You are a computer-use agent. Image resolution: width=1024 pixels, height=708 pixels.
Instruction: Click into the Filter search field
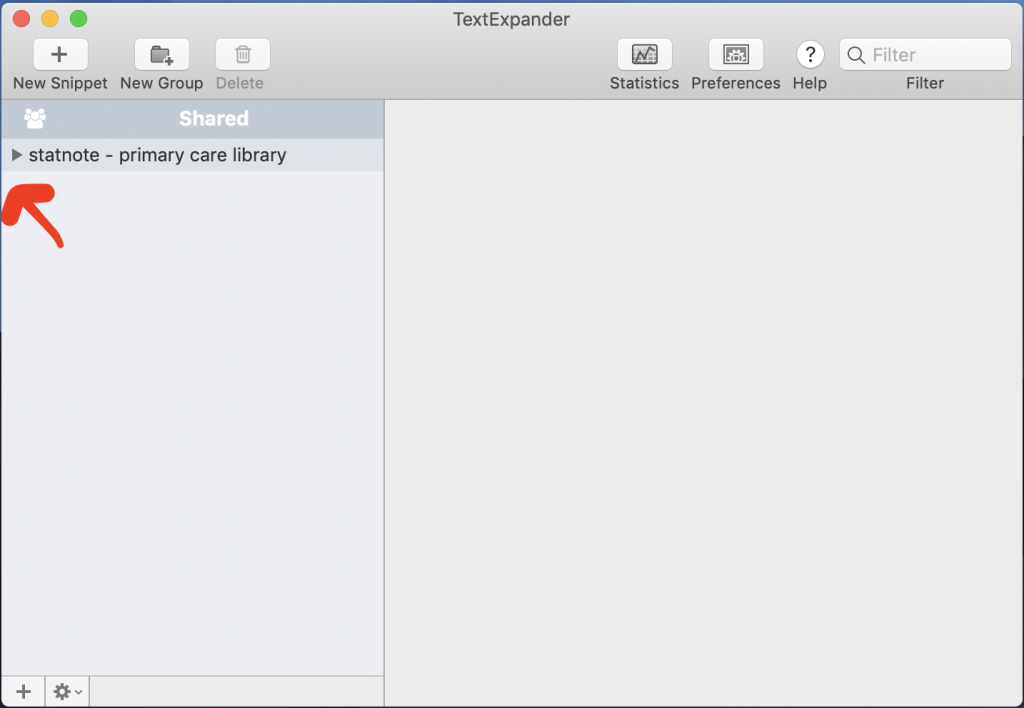(x=925, y=54)
